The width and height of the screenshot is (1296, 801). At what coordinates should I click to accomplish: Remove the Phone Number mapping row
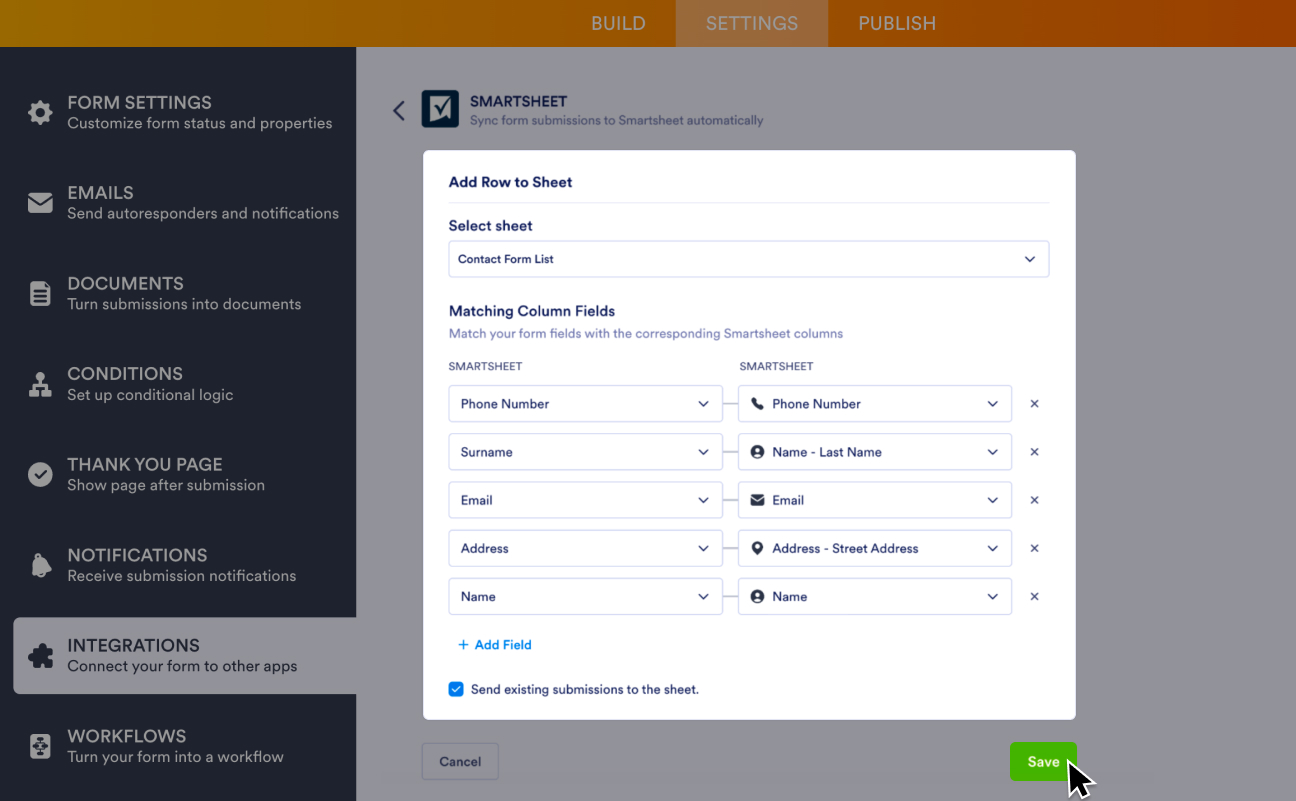pos(1034,403)
